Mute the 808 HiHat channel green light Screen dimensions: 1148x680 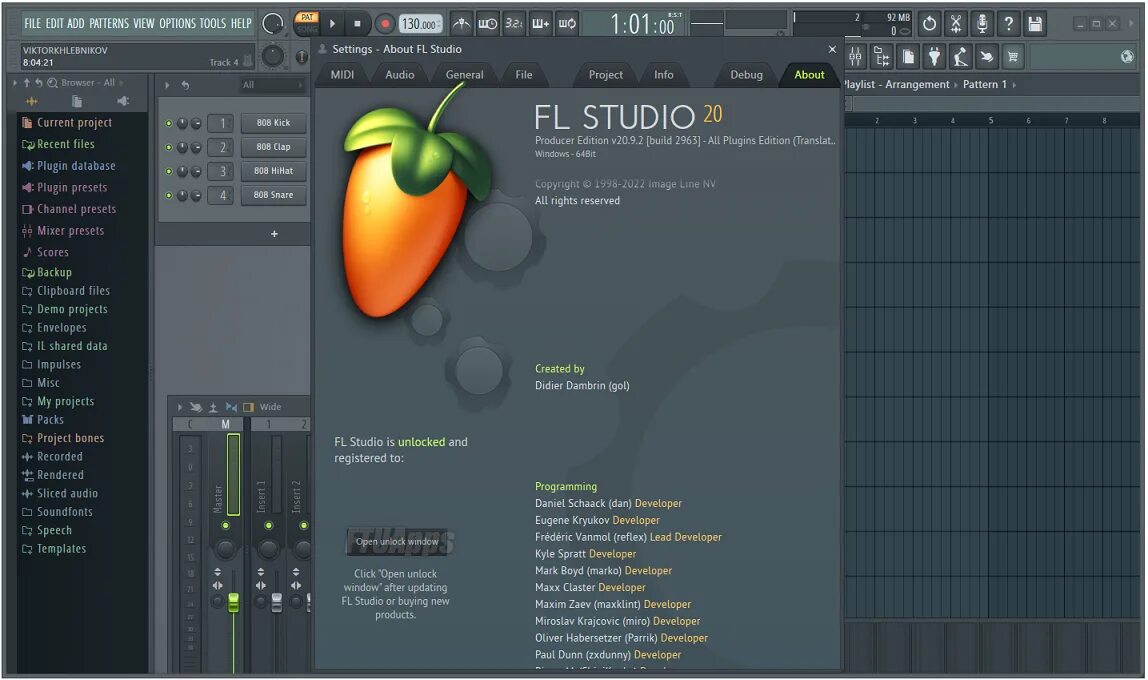pyautogui.click(x=169, y=171)
